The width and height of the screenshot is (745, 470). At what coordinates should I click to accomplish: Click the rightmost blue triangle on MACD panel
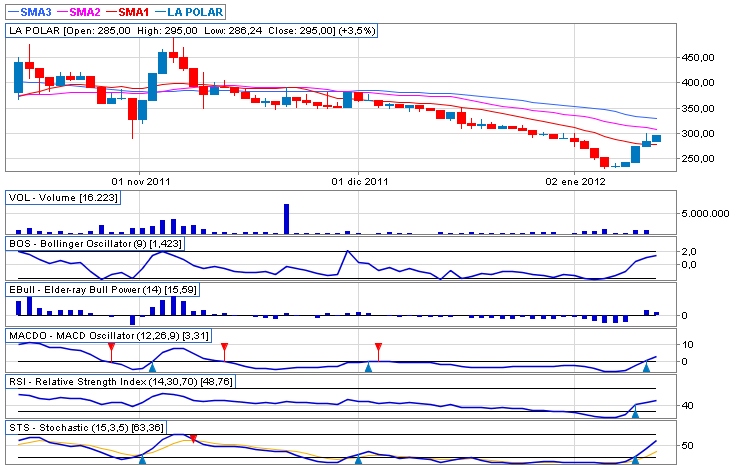(646, 368)
